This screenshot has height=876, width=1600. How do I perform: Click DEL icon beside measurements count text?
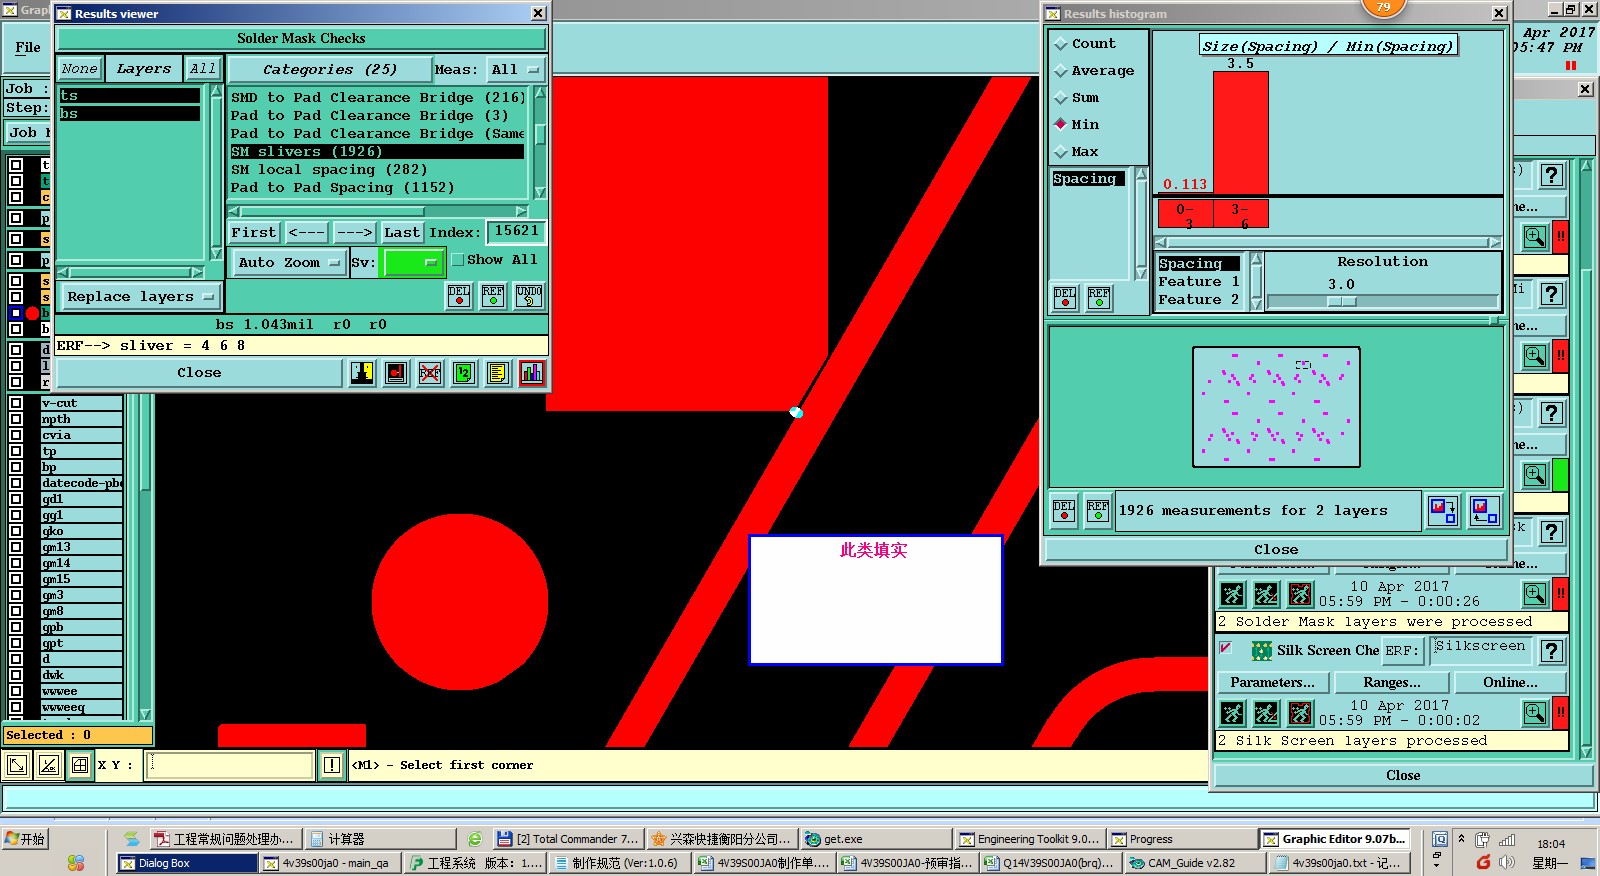pos(1064,510)
